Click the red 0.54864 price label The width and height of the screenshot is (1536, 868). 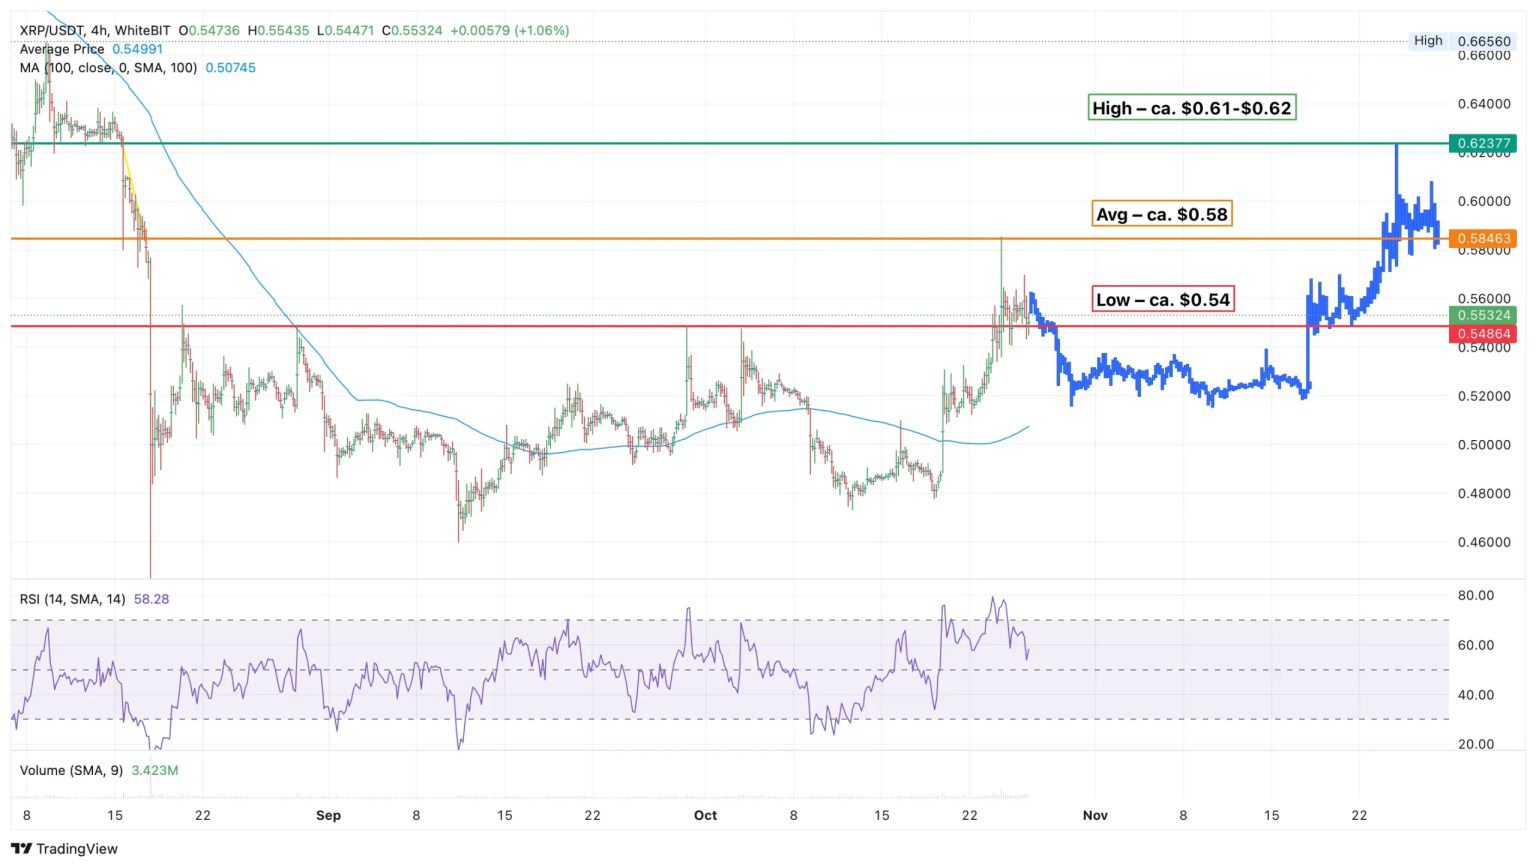click(1482, 334)
